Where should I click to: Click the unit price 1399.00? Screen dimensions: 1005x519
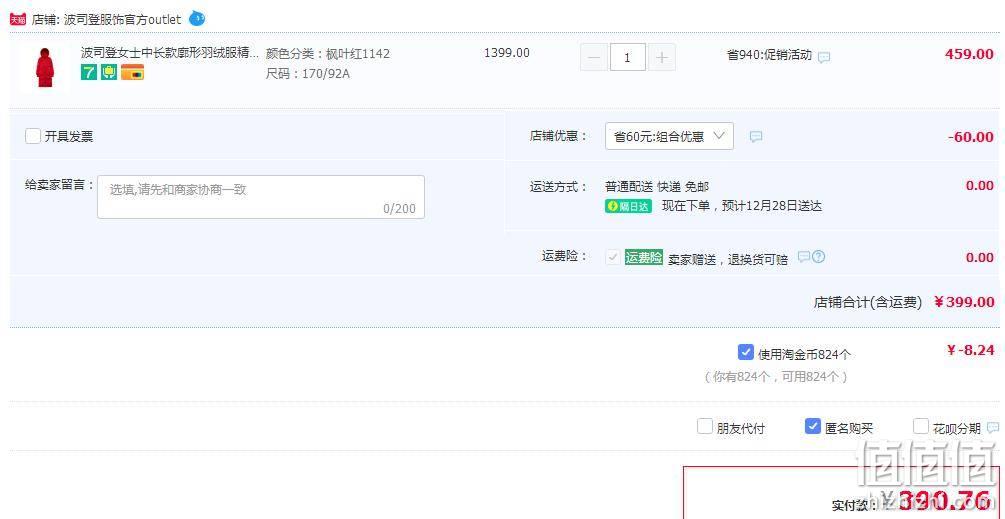coord(506,53)
